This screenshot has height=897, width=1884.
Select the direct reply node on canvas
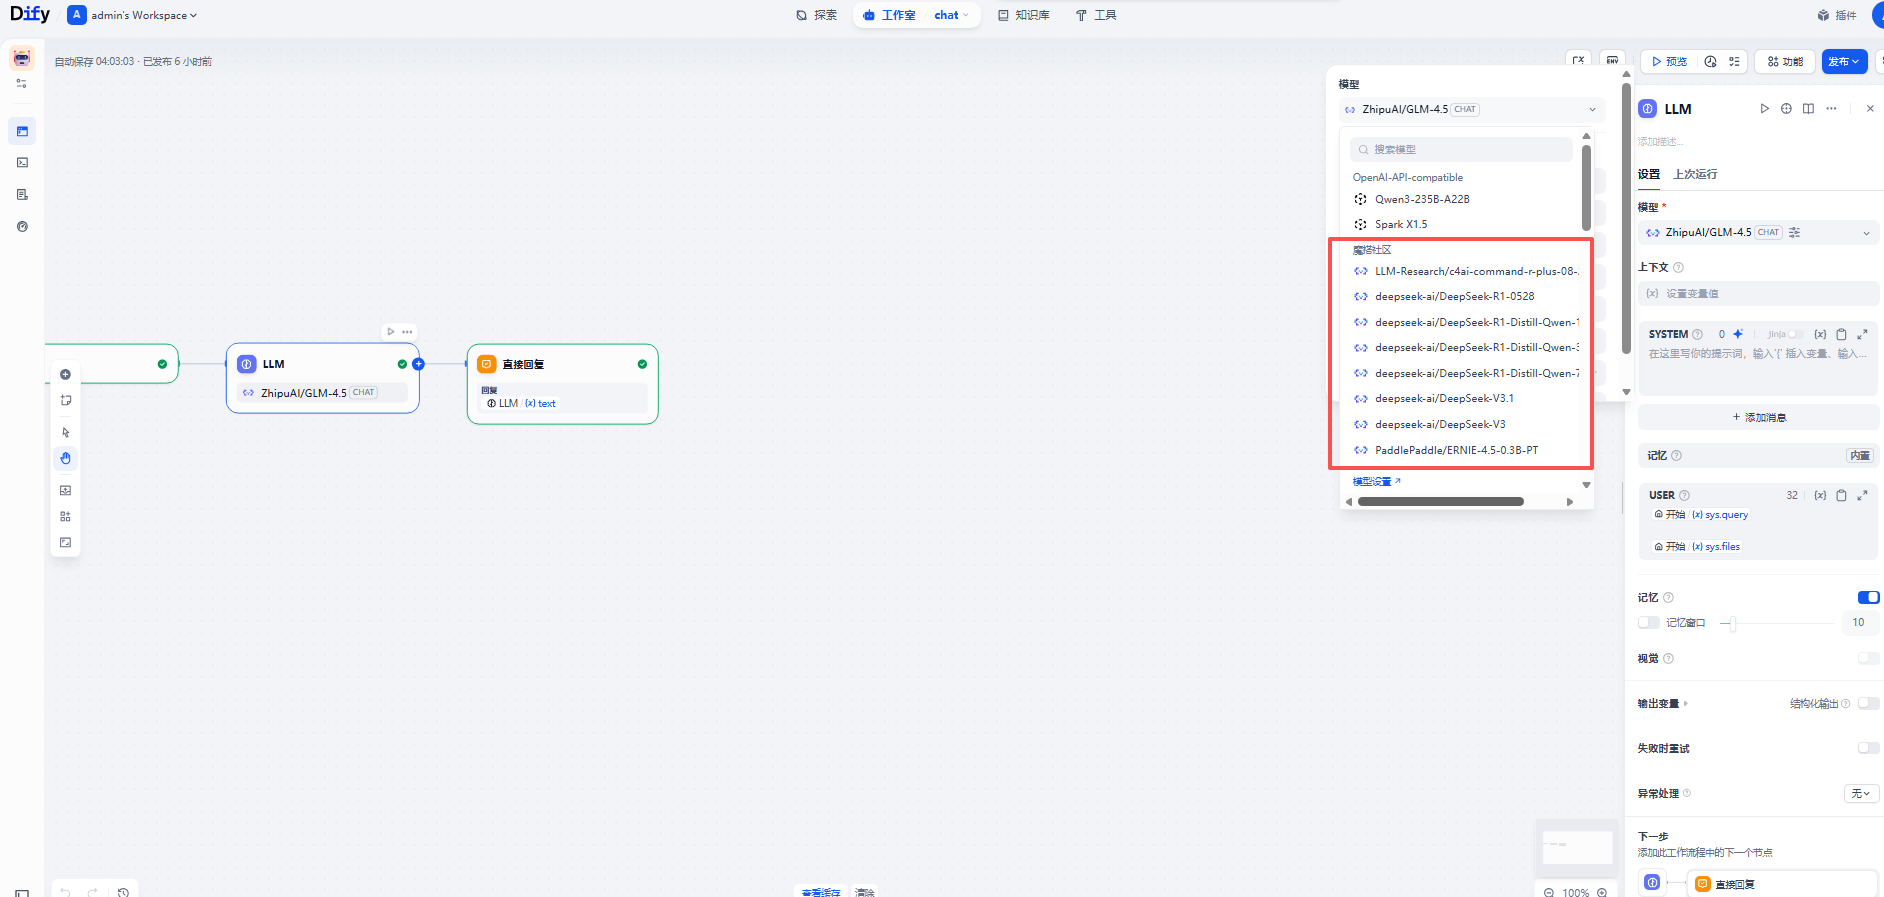point(563,384)
